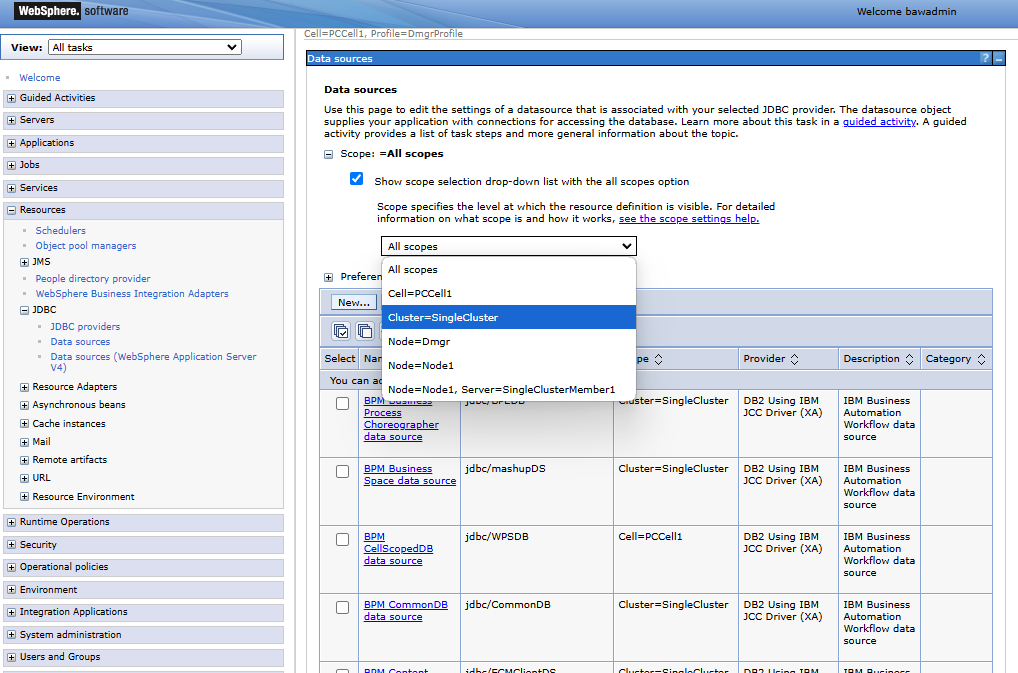Collapse the Scope section minus icon

(x=329, y=154)
